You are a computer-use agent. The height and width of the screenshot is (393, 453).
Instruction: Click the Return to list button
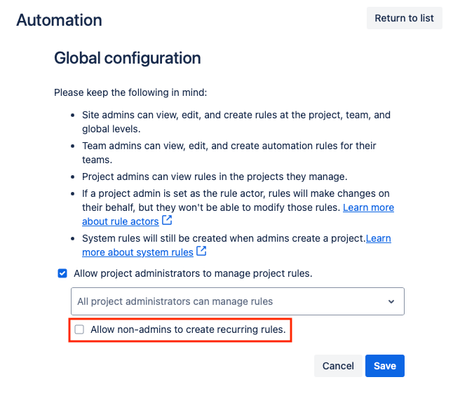404,18
